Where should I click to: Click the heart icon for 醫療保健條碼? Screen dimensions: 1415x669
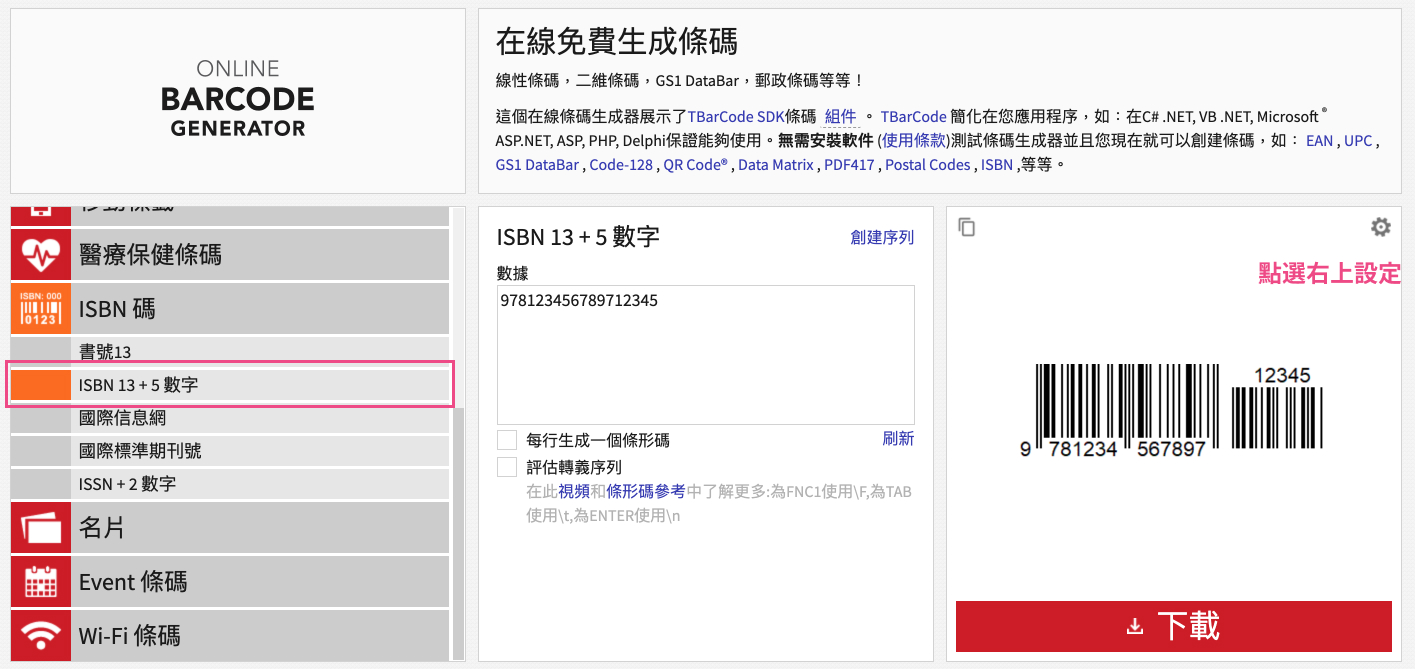point(41,255)
